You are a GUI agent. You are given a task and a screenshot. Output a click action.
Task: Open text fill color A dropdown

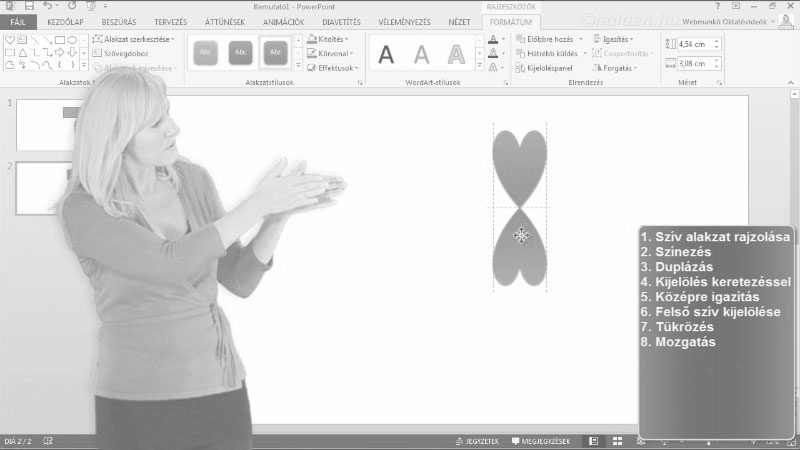[503, 39]
